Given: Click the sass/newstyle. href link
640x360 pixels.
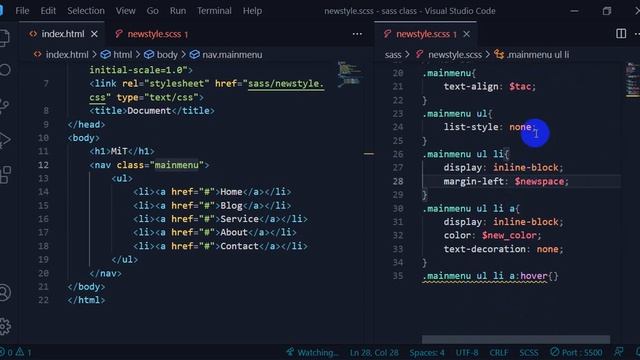Looking at the screenshot, I should coord(286,83).
